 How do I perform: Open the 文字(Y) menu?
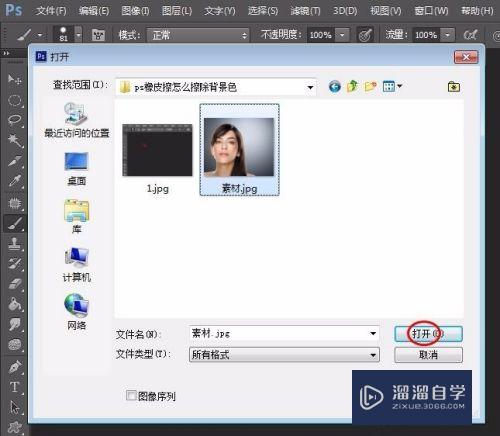220,11
